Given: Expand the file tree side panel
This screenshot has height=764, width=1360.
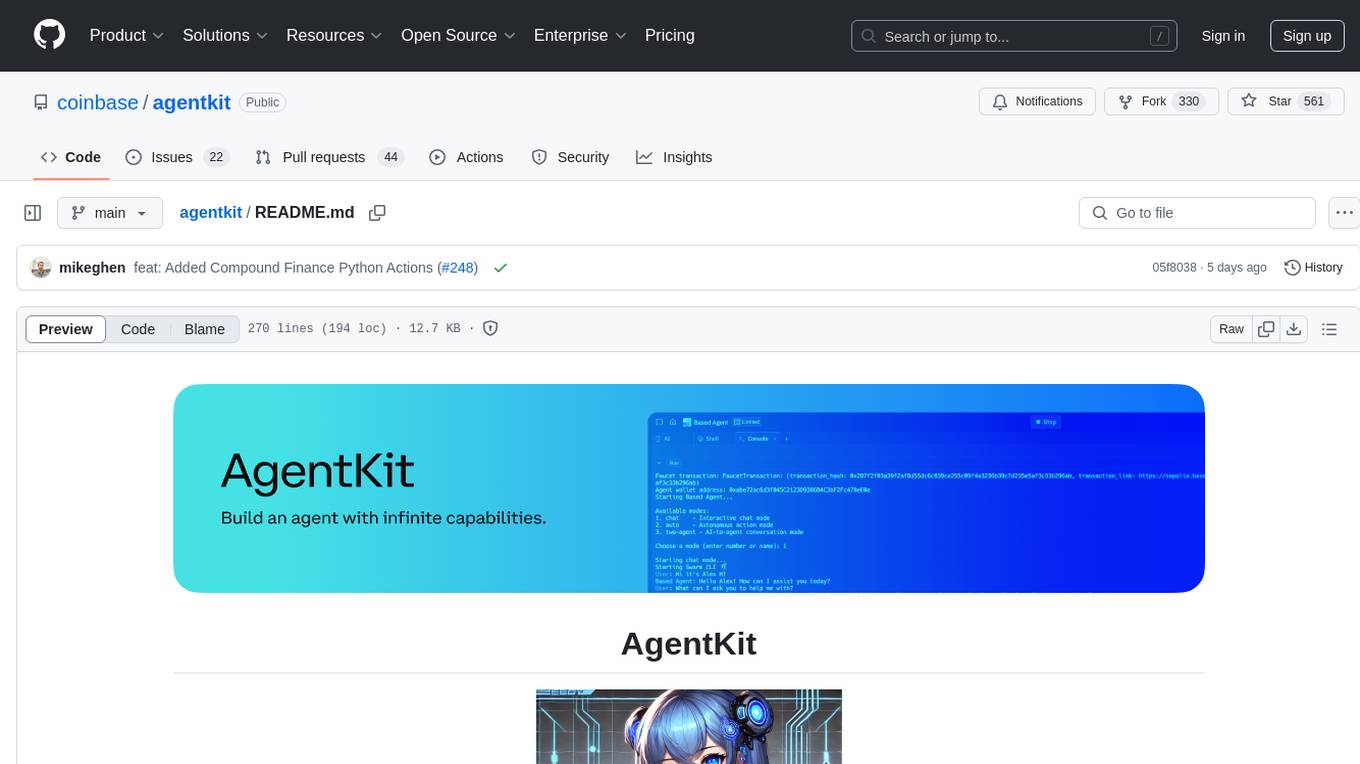Looking at the screenshot, I should [33, 213].
